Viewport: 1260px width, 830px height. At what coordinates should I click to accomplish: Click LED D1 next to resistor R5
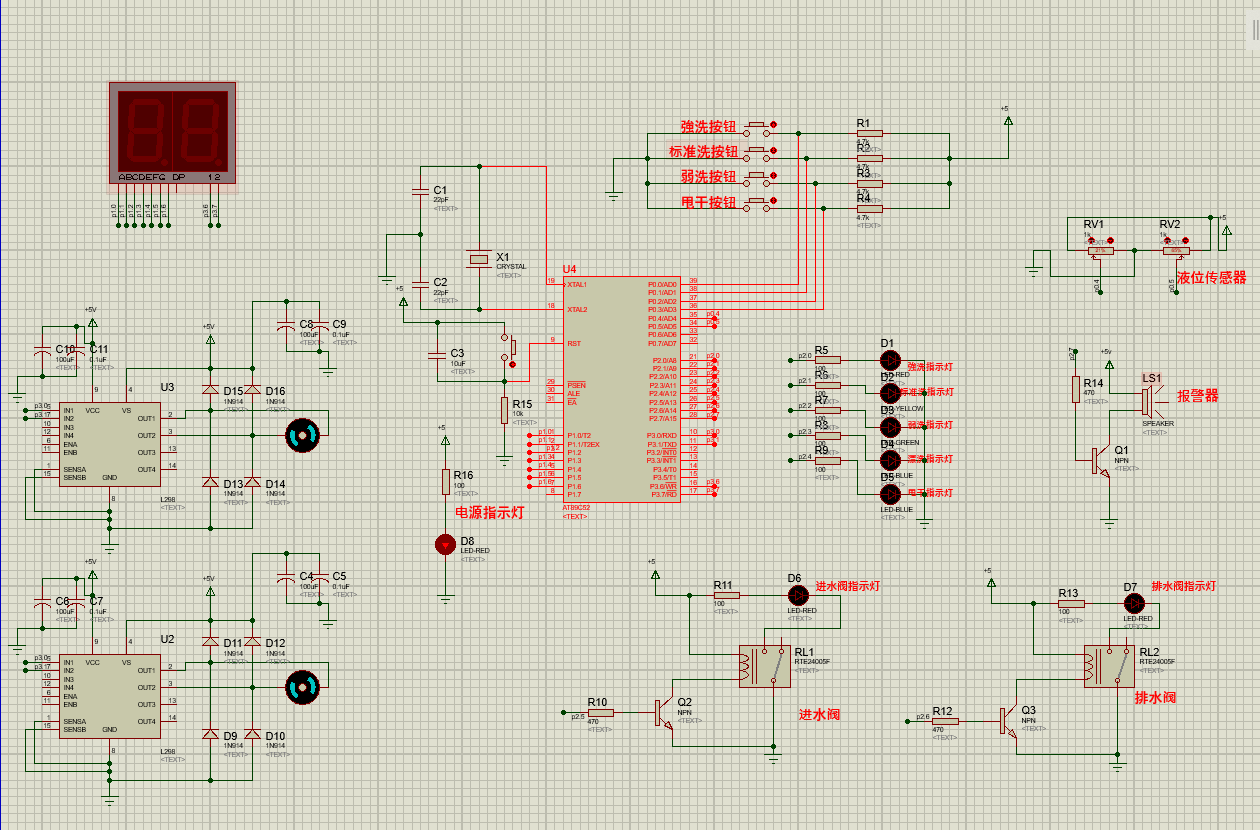889,359
